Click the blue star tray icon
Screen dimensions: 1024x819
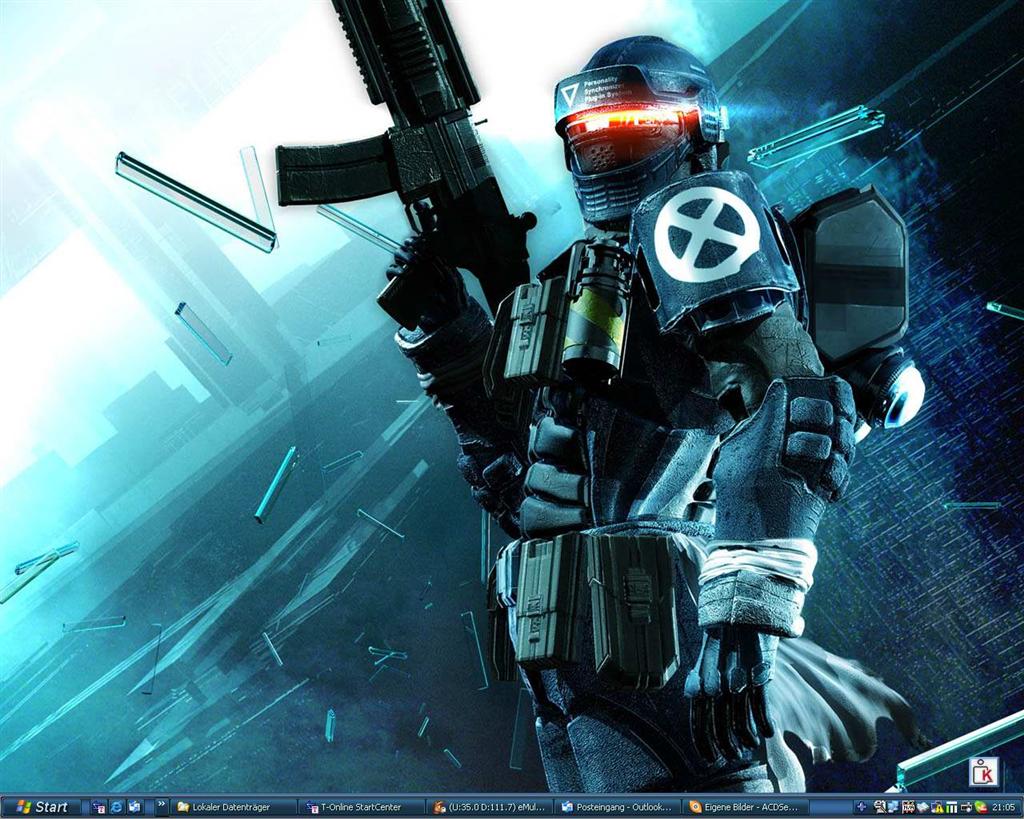point(861,807)
